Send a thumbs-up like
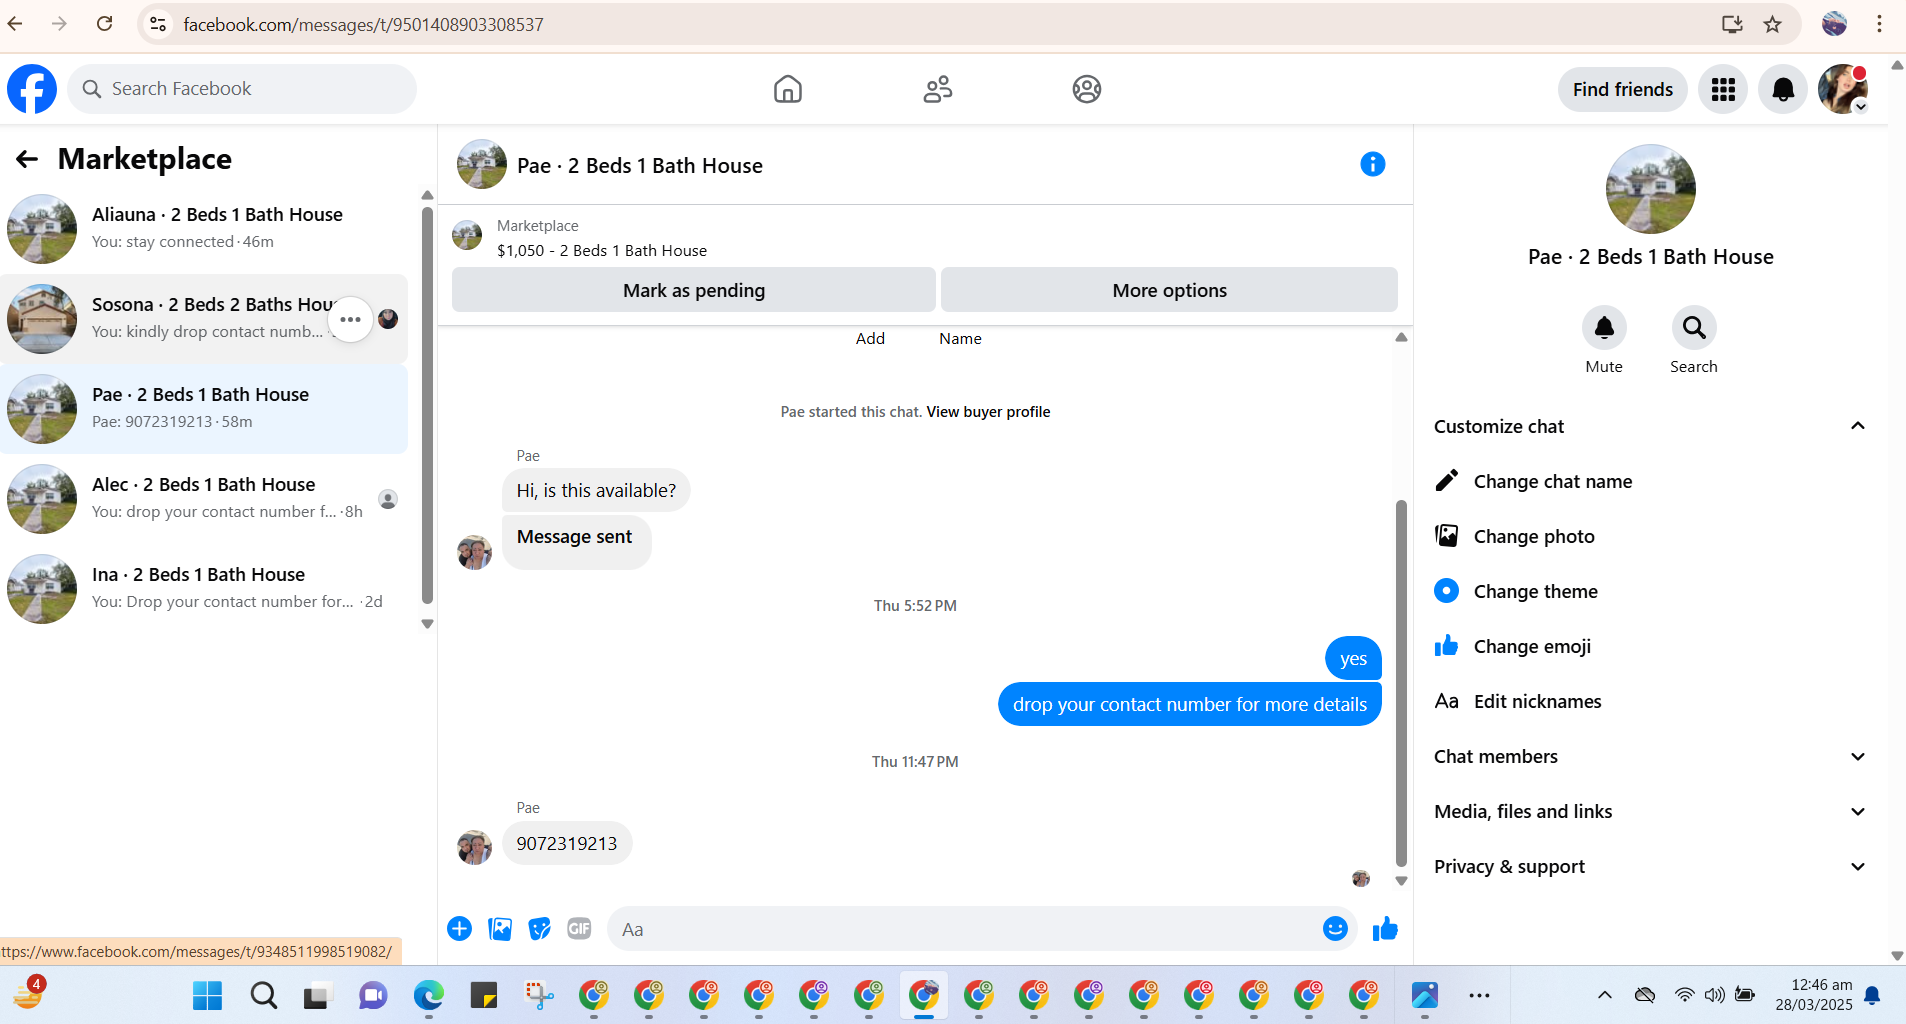Viewport: 1906px width, 1024px height. pyautogui.click(x=1385, y=929)
